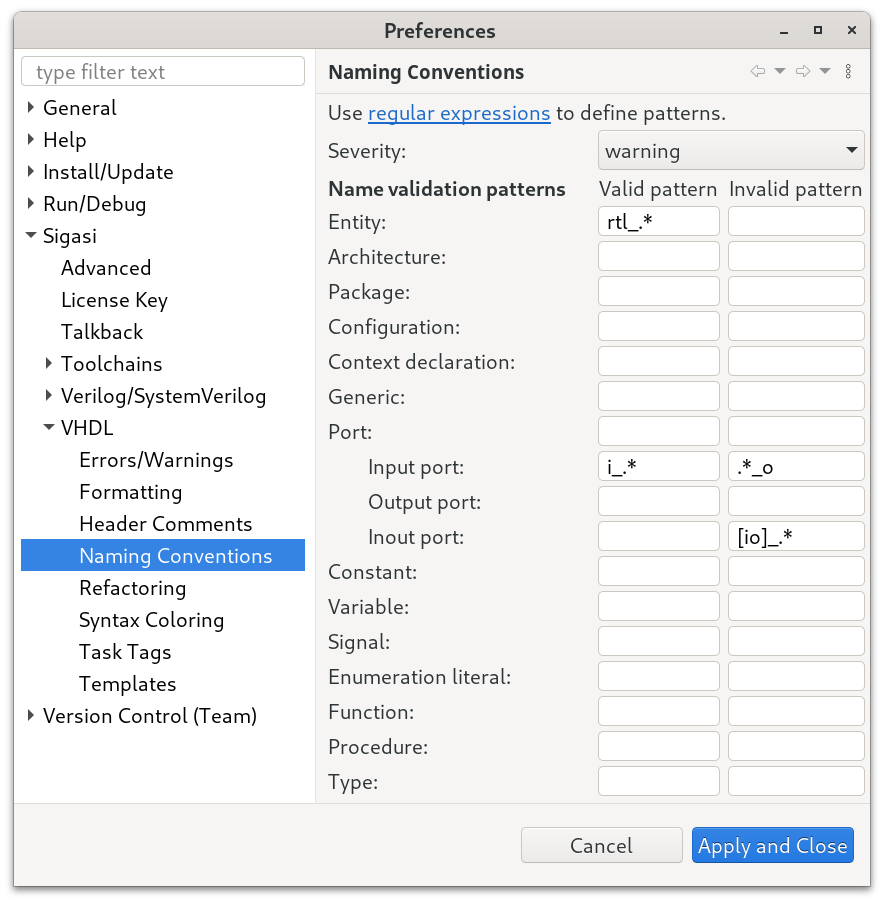
Task: Open the forward history dropdown arrow
Action: 825,71
